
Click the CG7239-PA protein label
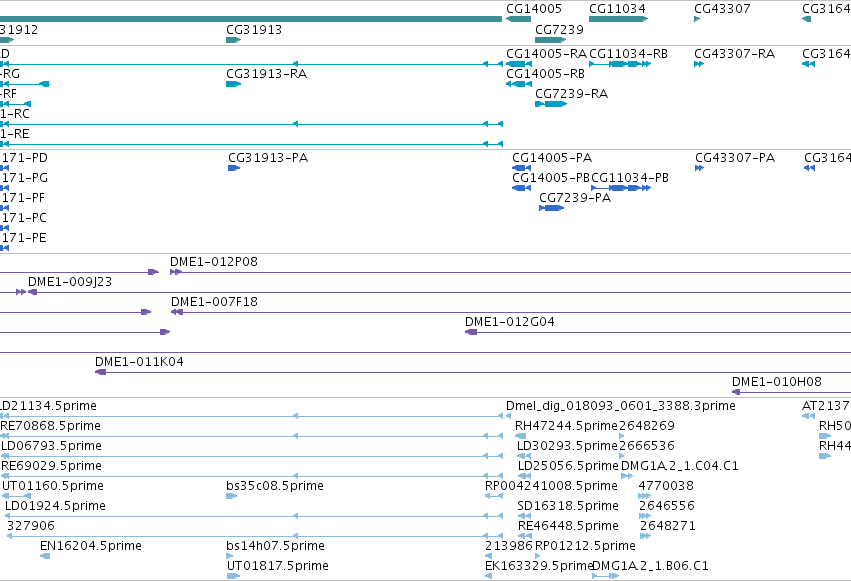[x=575, y=198]
